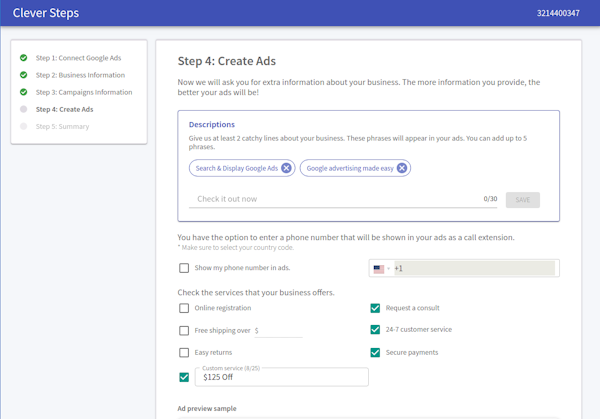This screenshot has height=419, width=600.
Task: Remove the 'Search & Display Google Ads' phrase
Action: click(286, 168)
